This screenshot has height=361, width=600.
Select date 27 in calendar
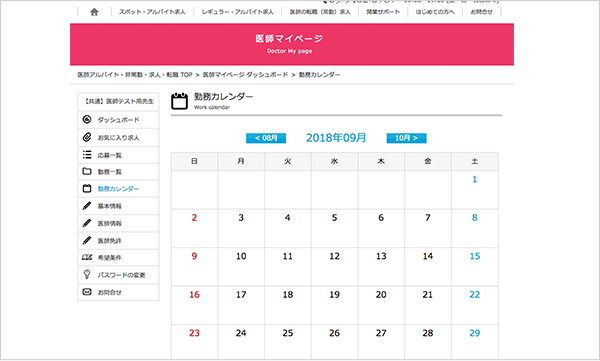[381, 333]
